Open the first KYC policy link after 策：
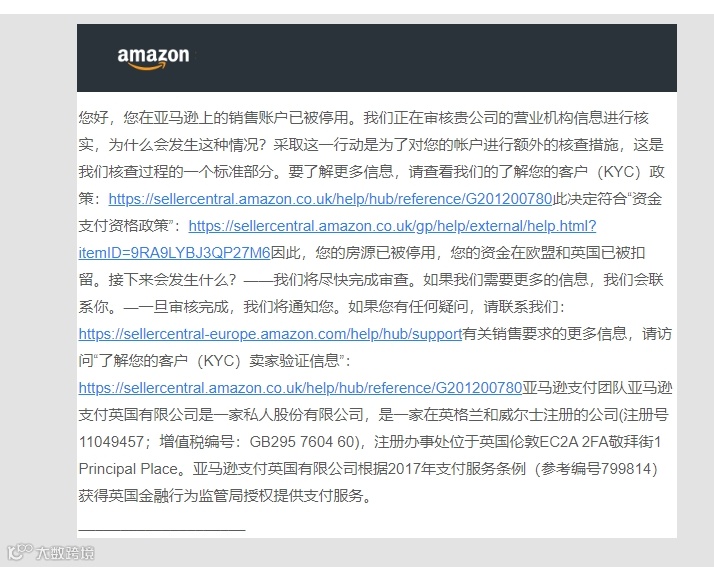714x567 pixels. click(x=330, y=199)
